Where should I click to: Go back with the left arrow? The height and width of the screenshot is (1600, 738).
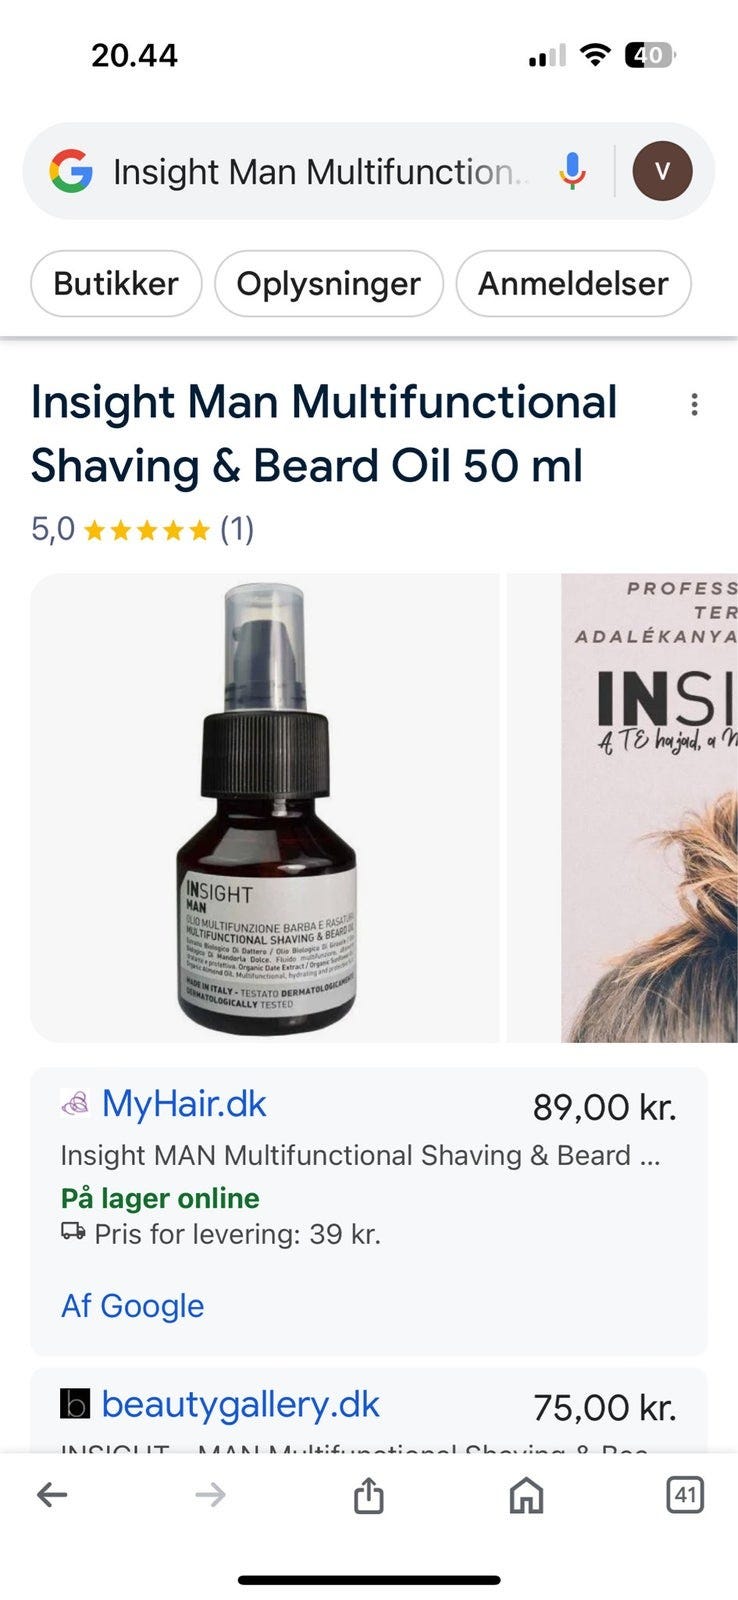[52, 1495]
